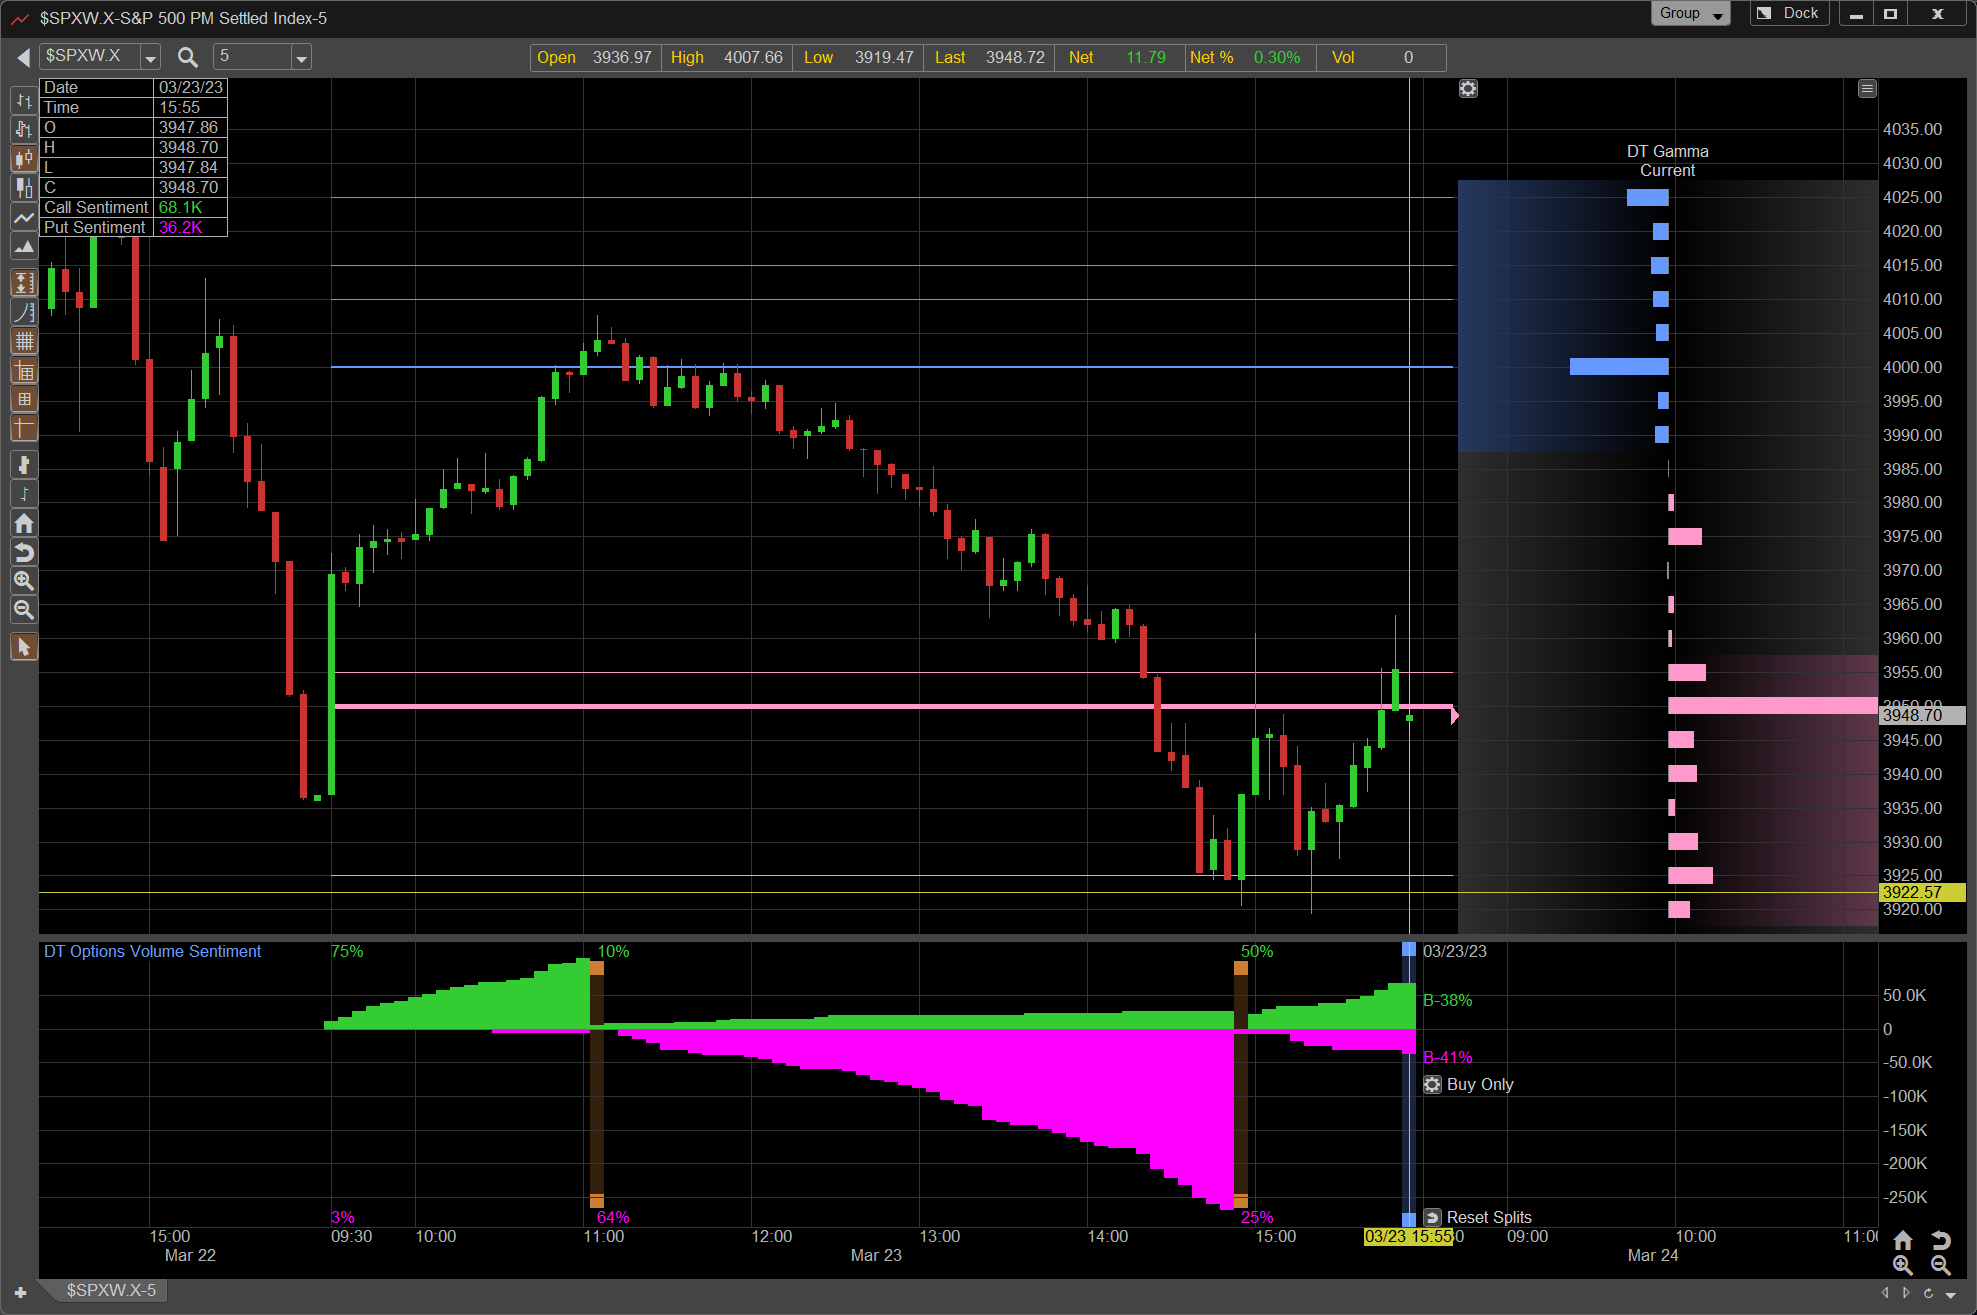Toggle the chart grid lines button
The height and width of the screenshot is (1315, 1977).
pos(24,341)
